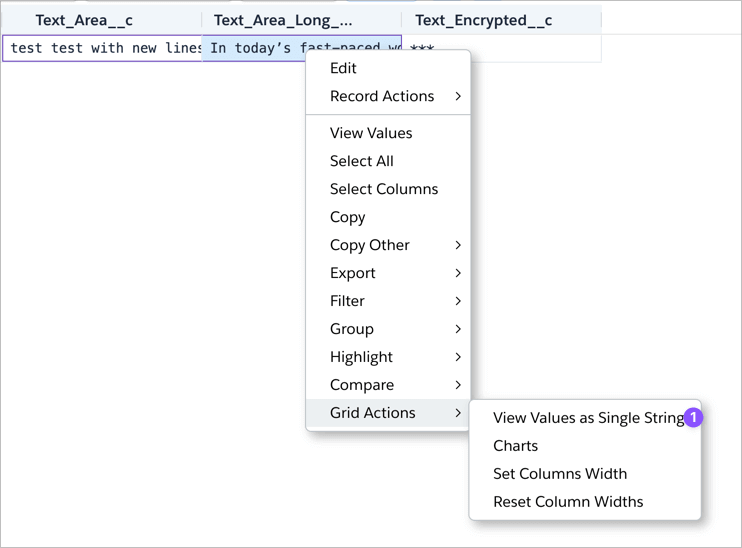Click Edit in the context menu
This screenshot has width=742, height=548.
coord(343,68)
